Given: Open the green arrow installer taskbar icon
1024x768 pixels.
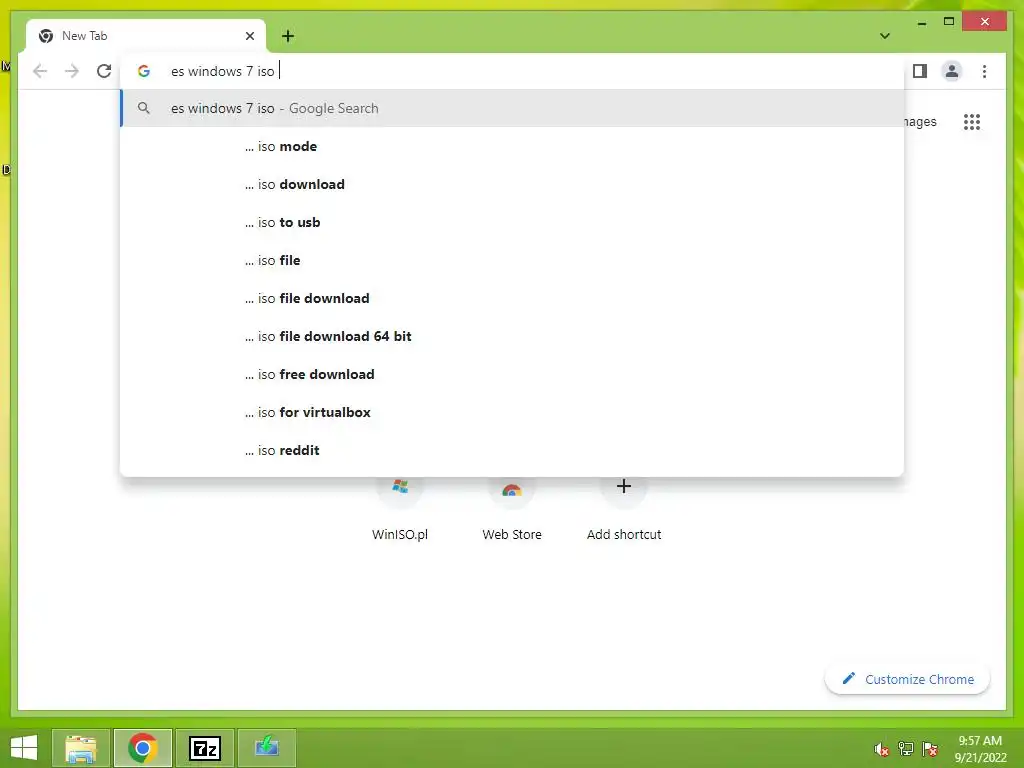Looking at the screenshot, I should pos(267,748).
